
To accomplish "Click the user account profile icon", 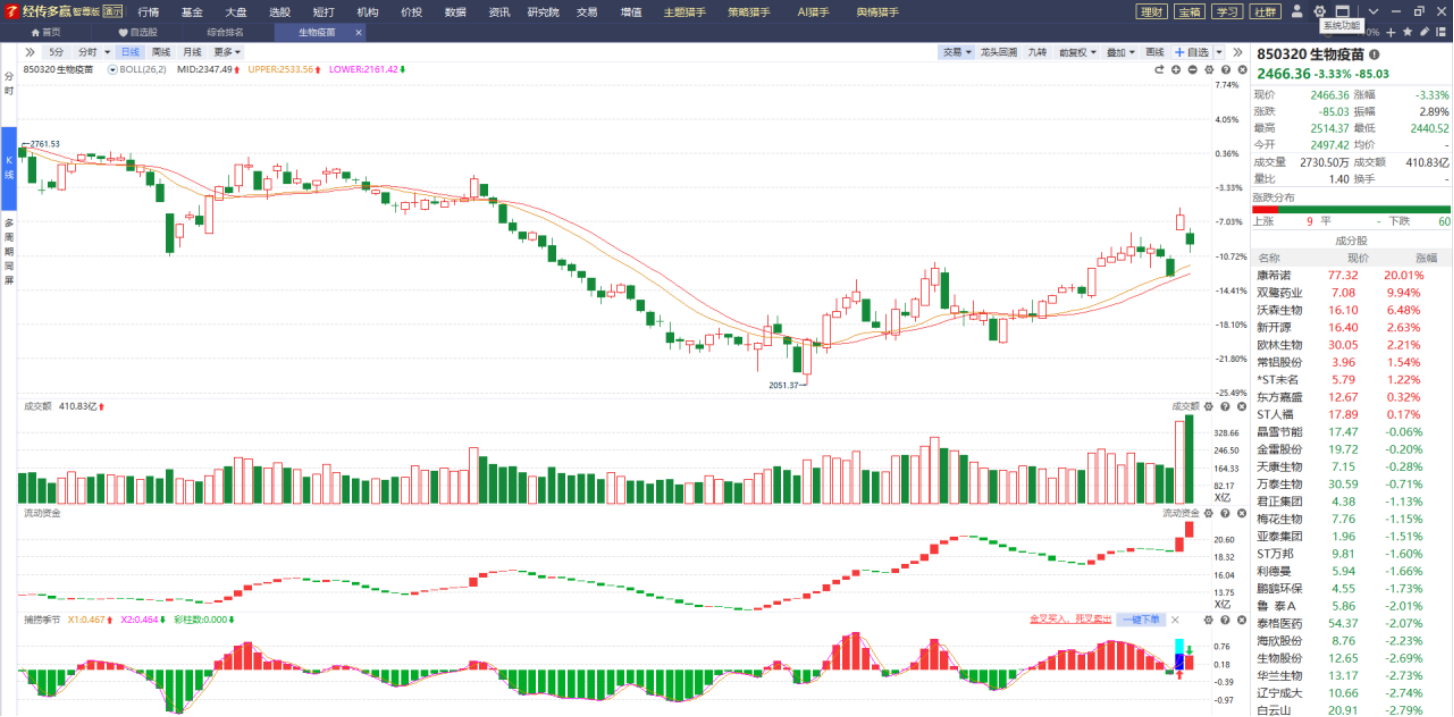I will (1297, 11).
